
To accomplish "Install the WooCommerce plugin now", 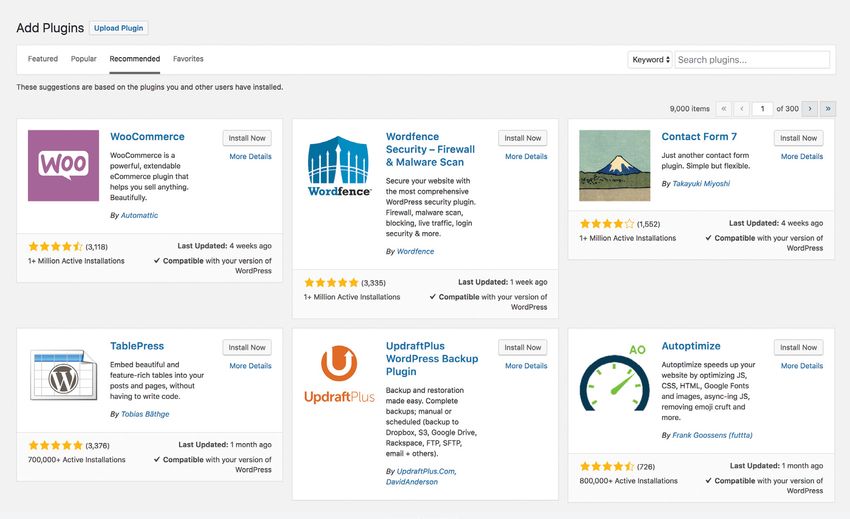I will pyautogui.click(x=247, y=138).
